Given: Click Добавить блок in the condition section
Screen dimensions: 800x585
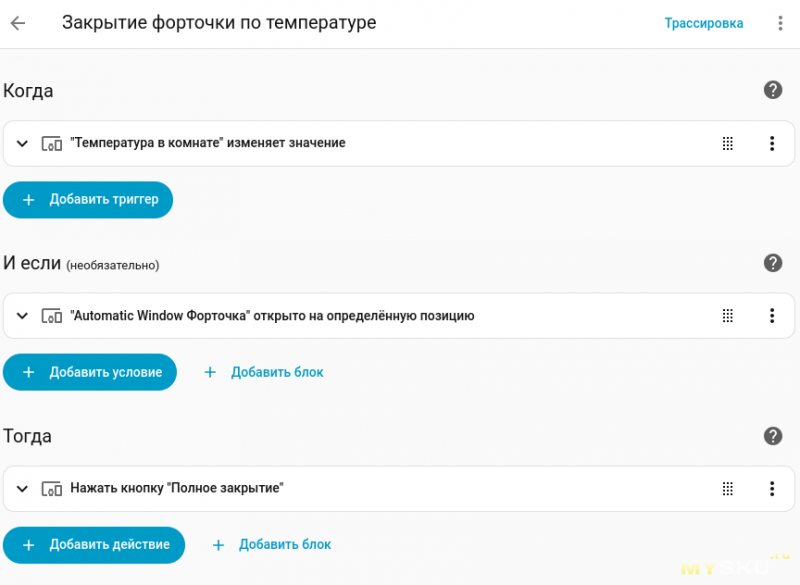Looking at the screenshot, I should pos(264,372).
